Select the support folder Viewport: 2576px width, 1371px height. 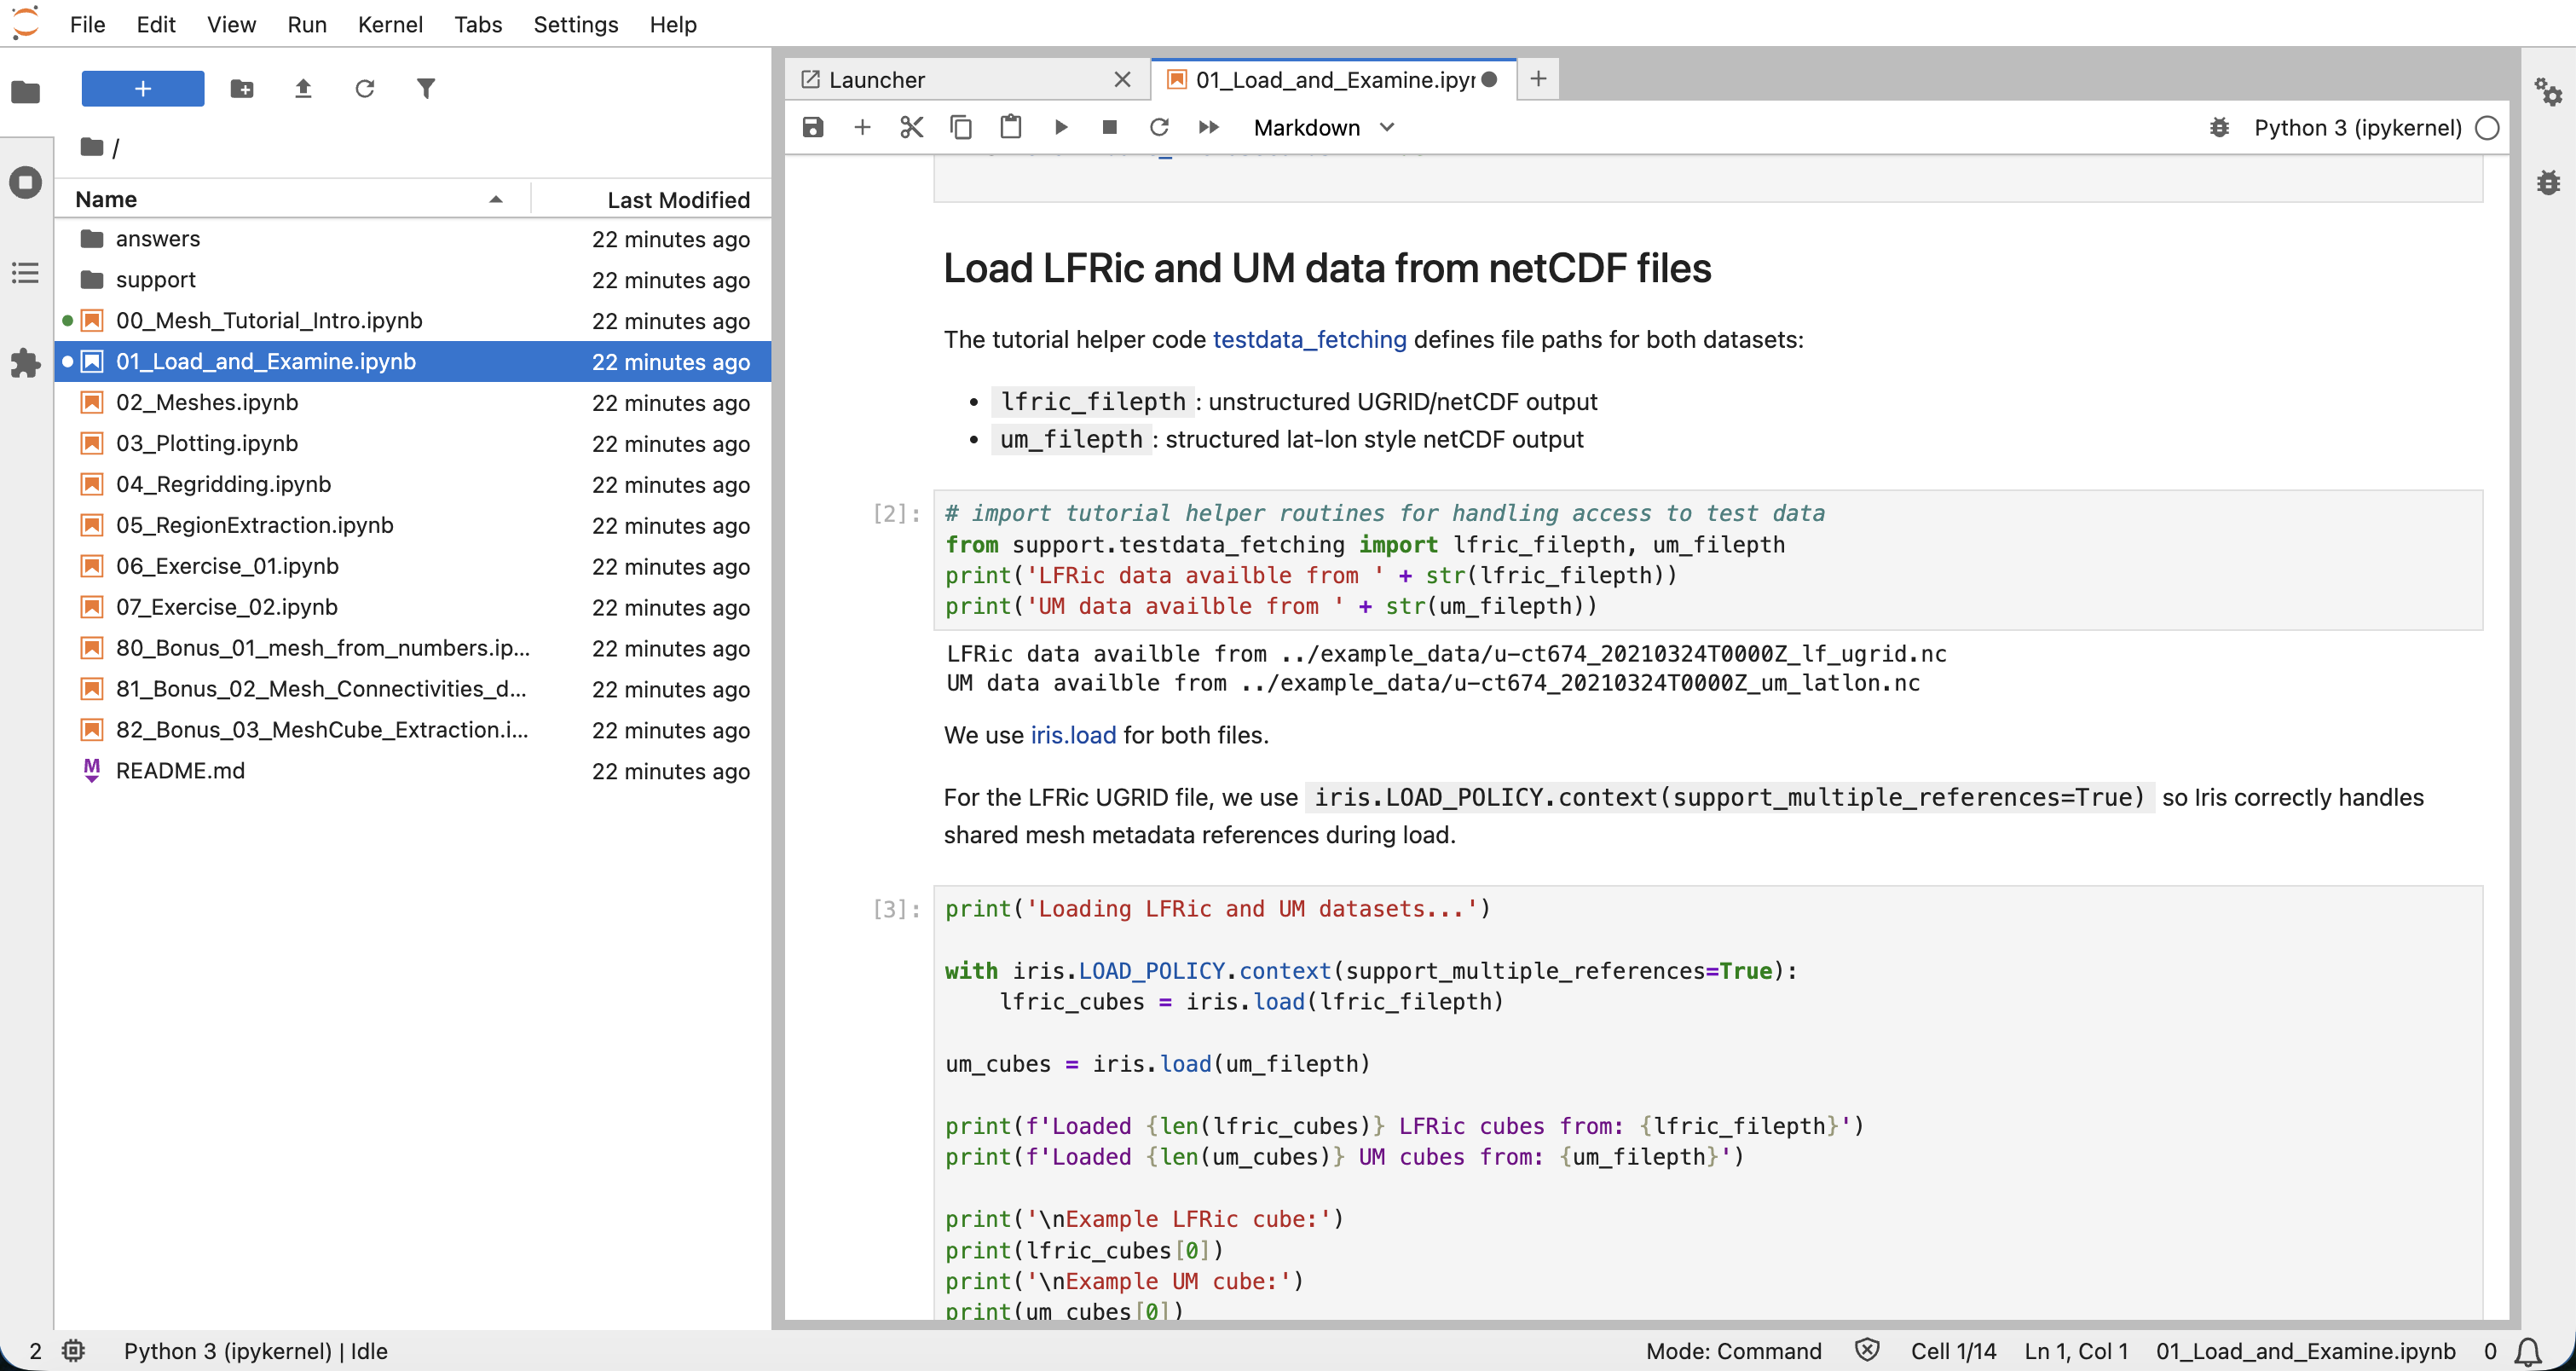[x=413, y=280]
